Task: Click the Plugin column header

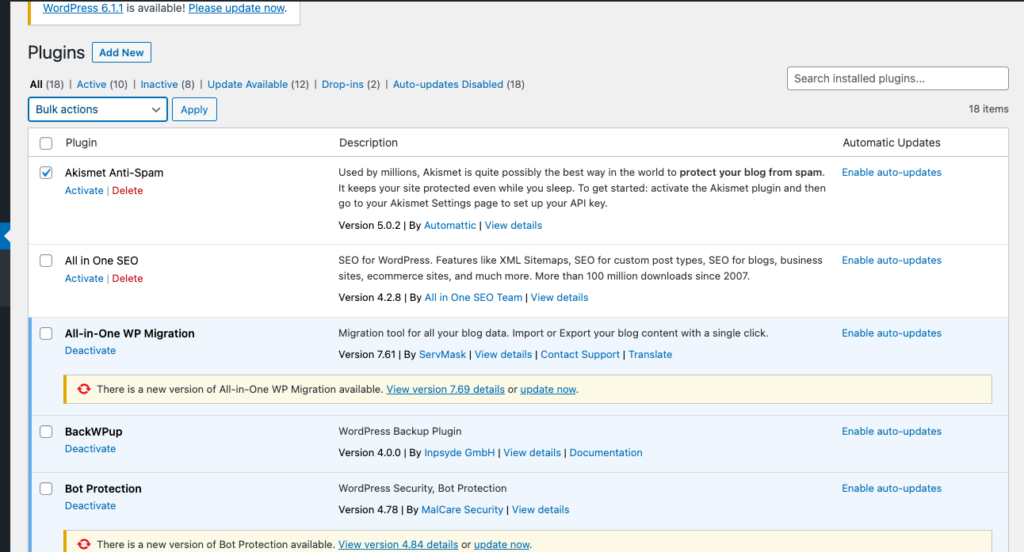Action: point(81,142)
